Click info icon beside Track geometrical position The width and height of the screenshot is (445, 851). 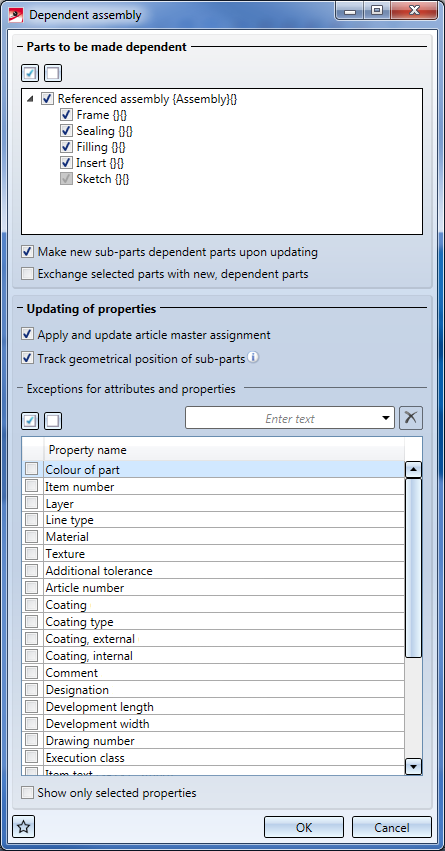point(253,358)
